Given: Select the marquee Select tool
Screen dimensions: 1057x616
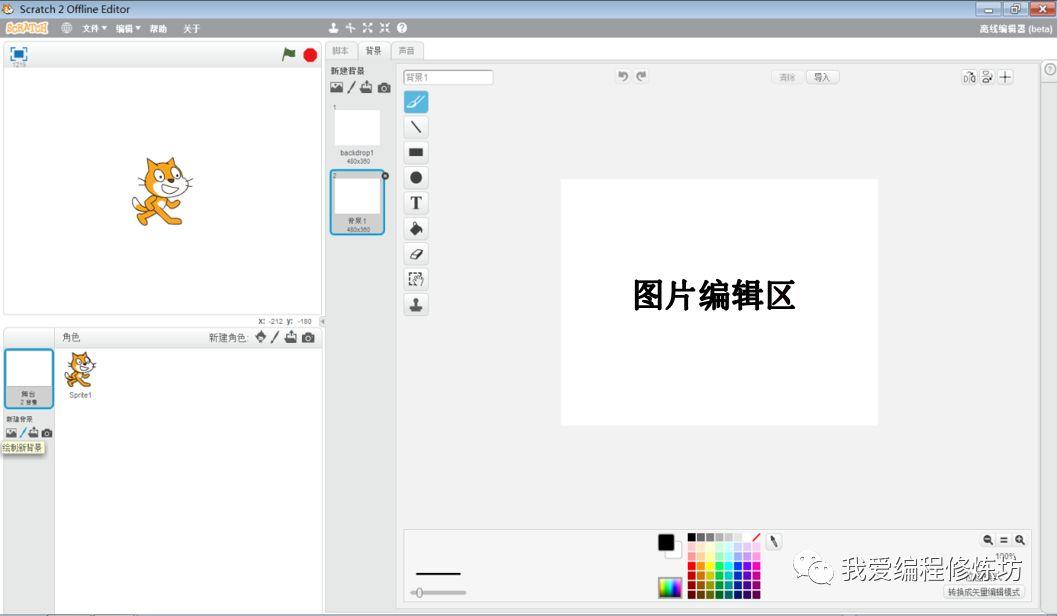Looking at the screenshot, I should point(416,279).
